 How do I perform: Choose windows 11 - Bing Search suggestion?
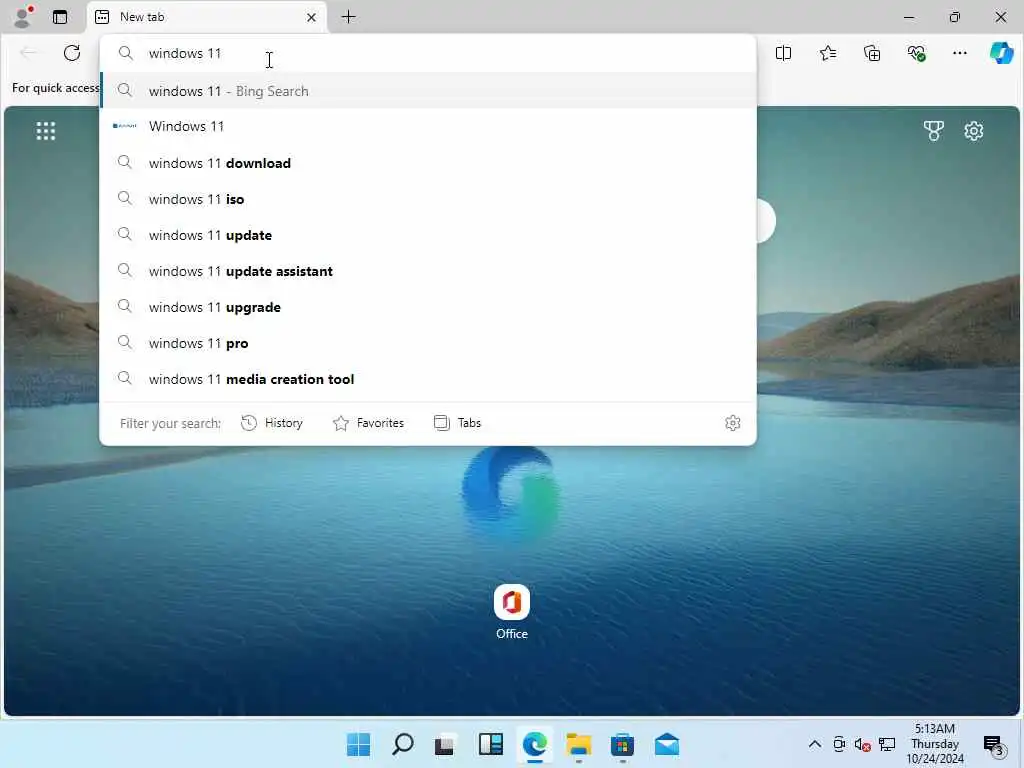tap(428, 91)
